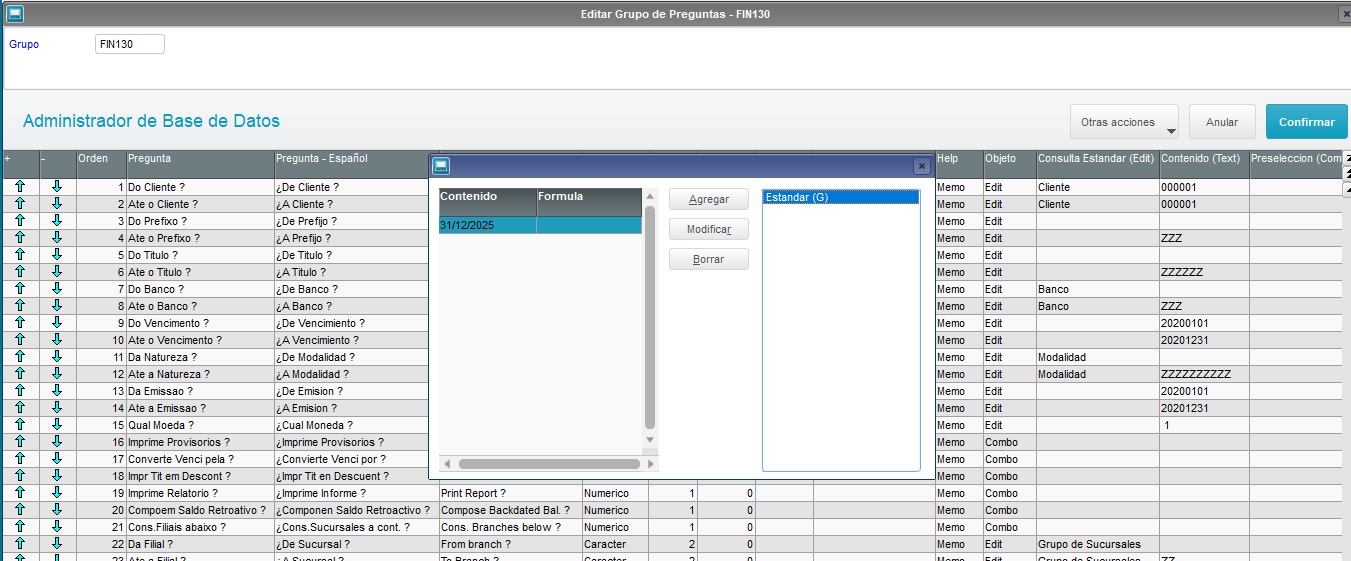Click '20200101' in 'Do Vencimento' row
Screen dimensions: 1351x561
[x=1204, y=323]
